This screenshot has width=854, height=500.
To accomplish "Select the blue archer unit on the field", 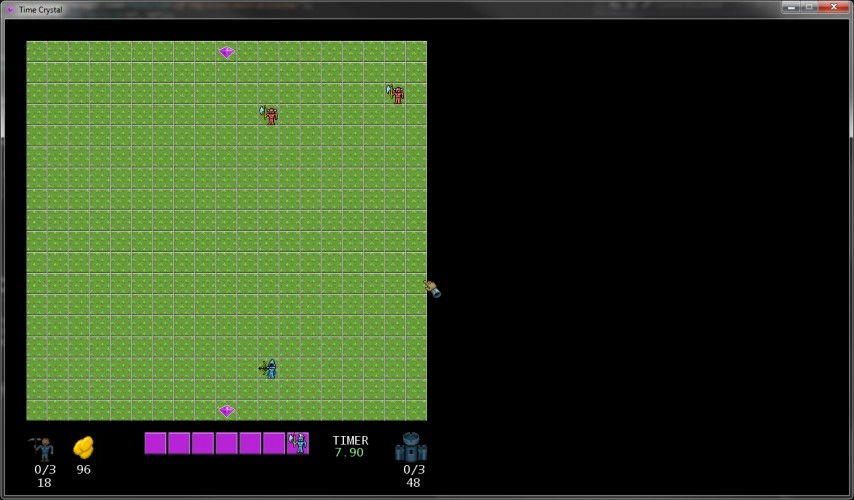I will pyautogui.click(x=268, y=369).
